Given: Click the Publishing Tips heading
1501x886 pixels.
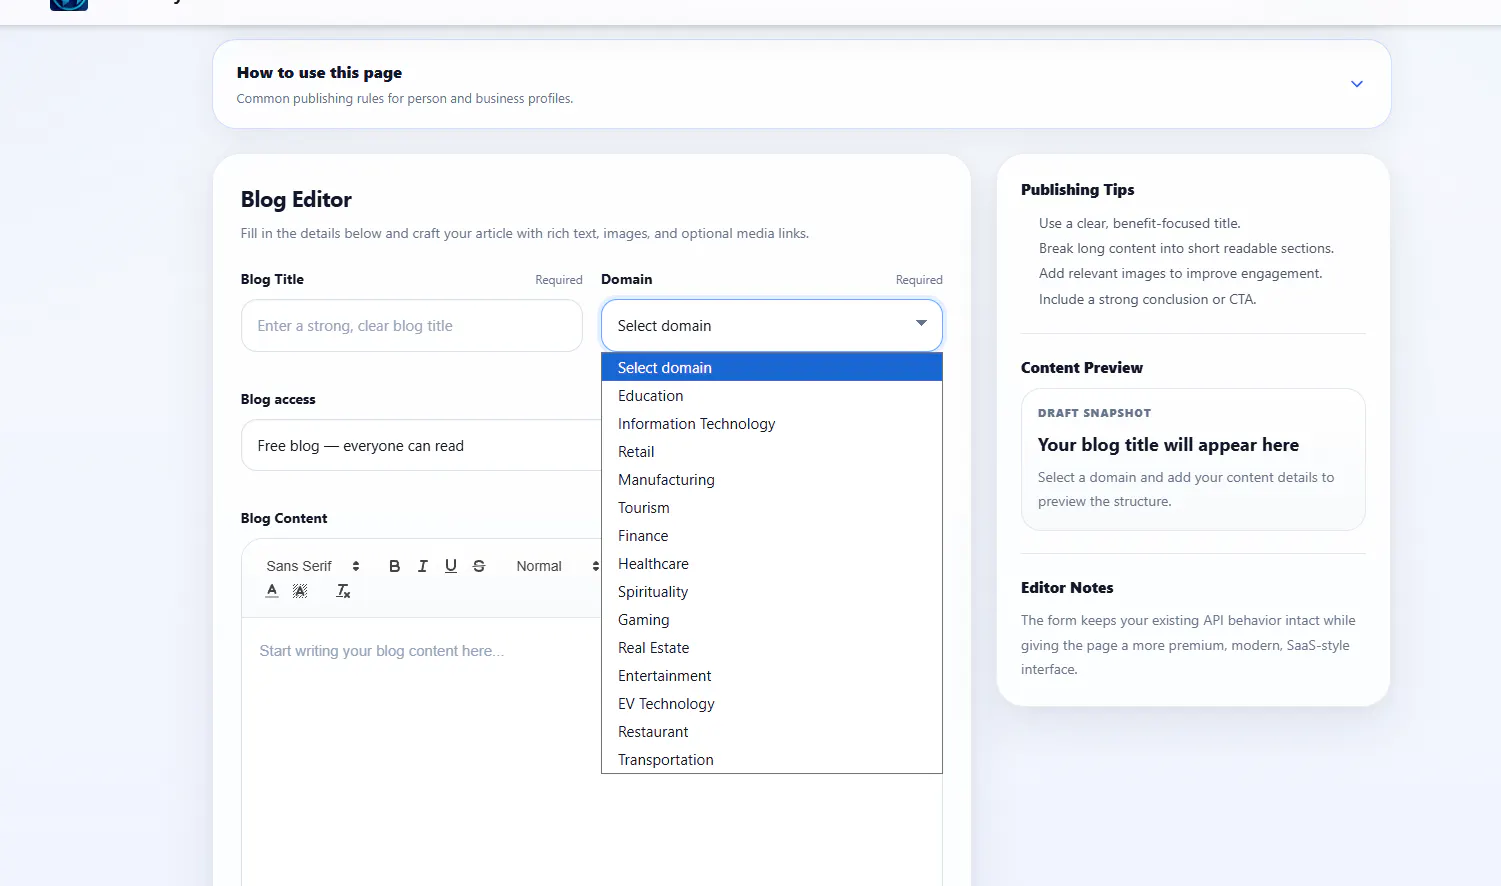Looking at the screenshot, I should 1077,190.
